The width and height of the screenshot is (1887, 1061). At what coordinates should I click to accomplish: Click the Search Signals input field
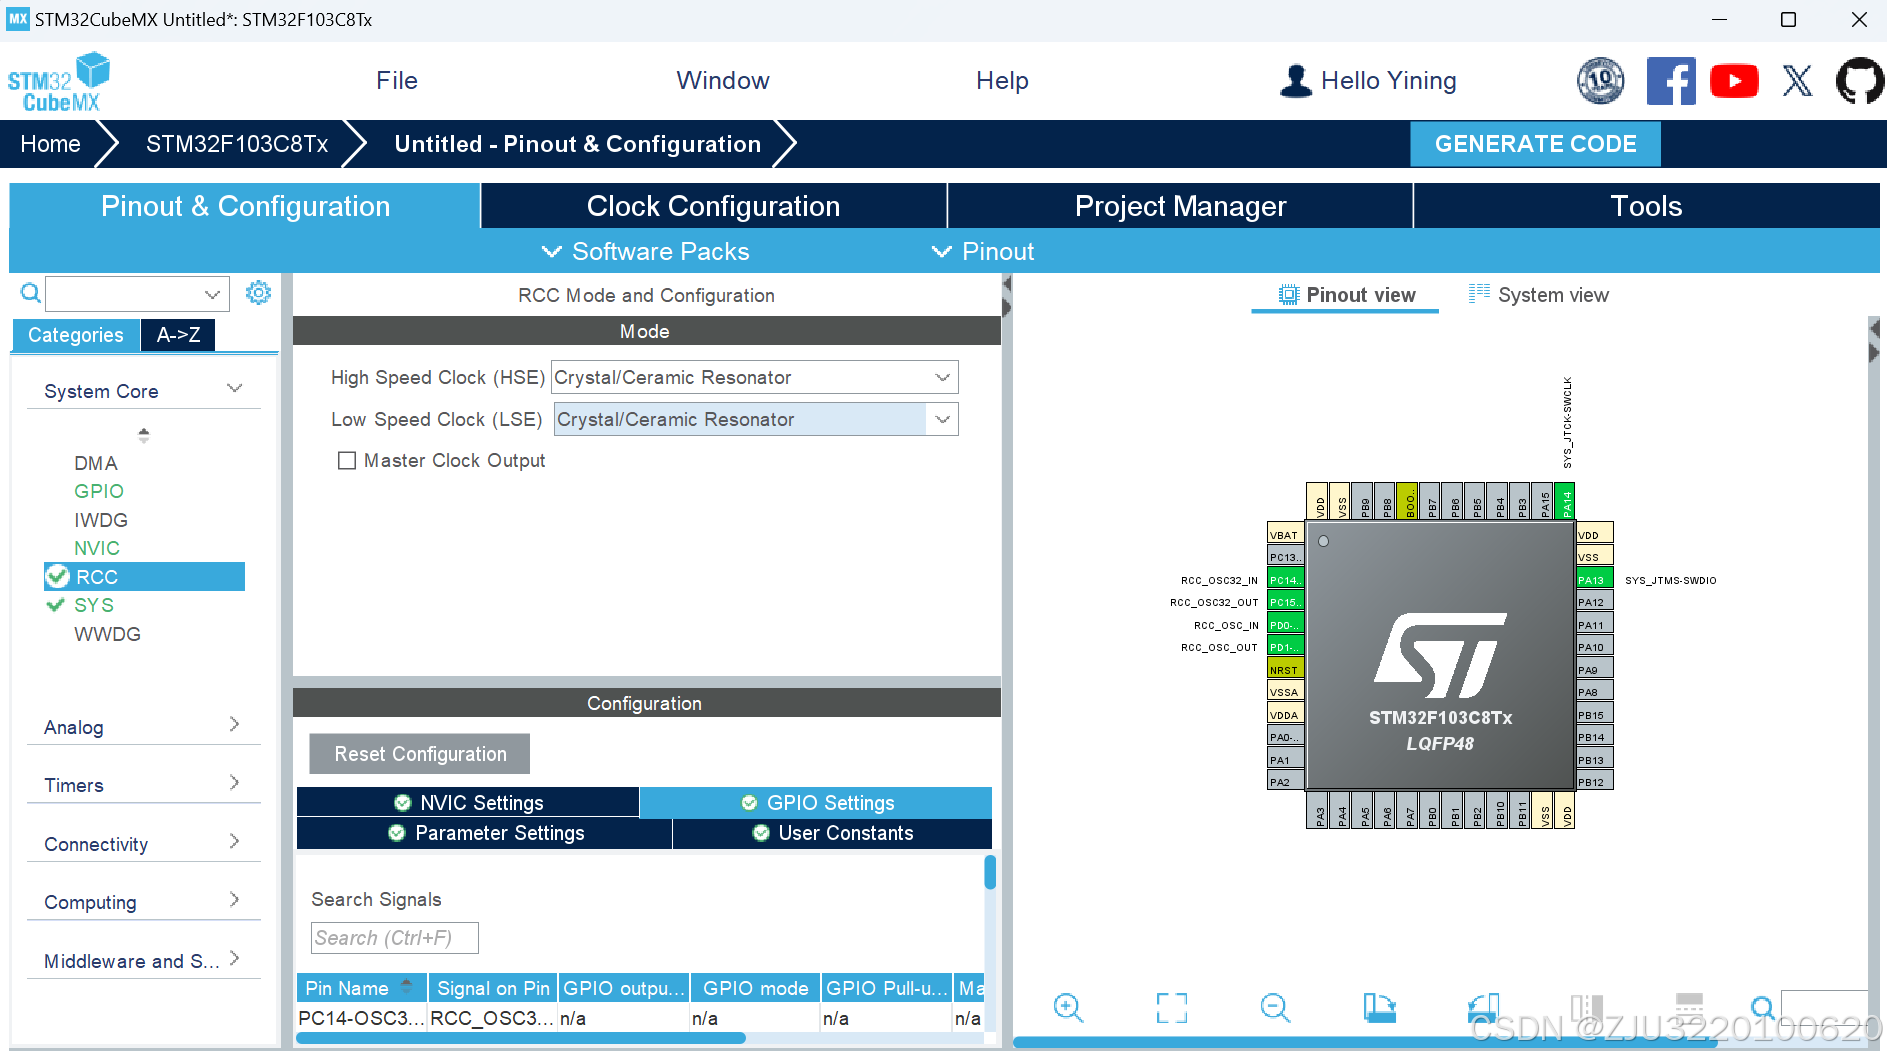pyautogui.click(x=394, y=938)
